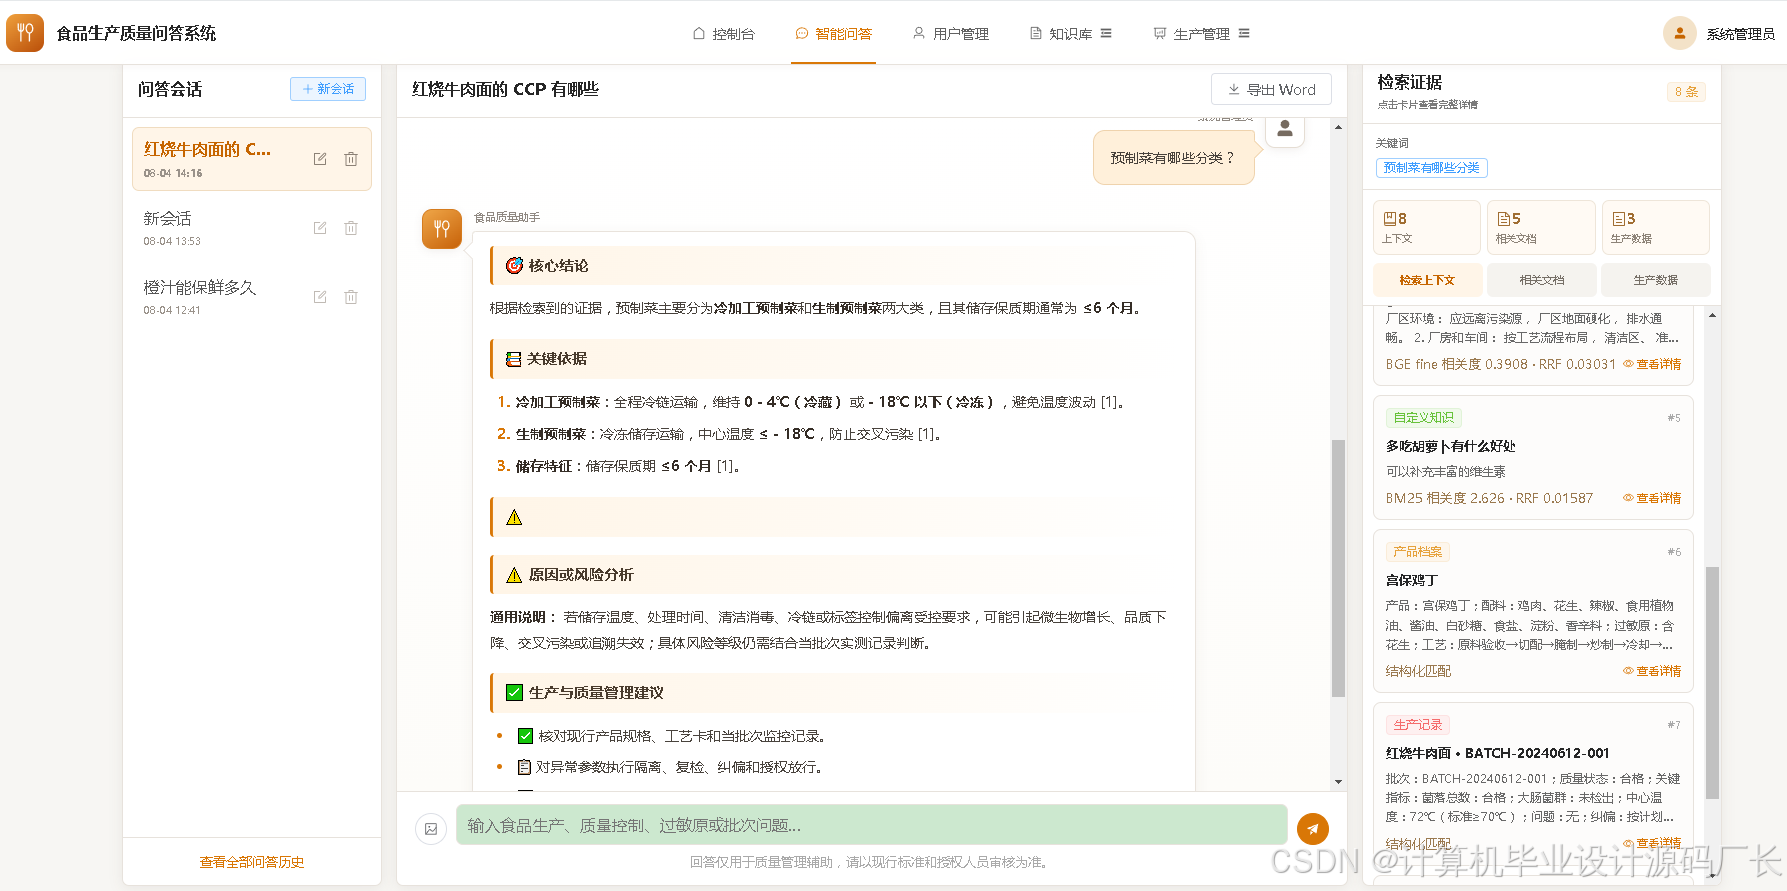Expand the 生产管理 dropdown menu
Screen dimensions: 1787x891
1201,34
